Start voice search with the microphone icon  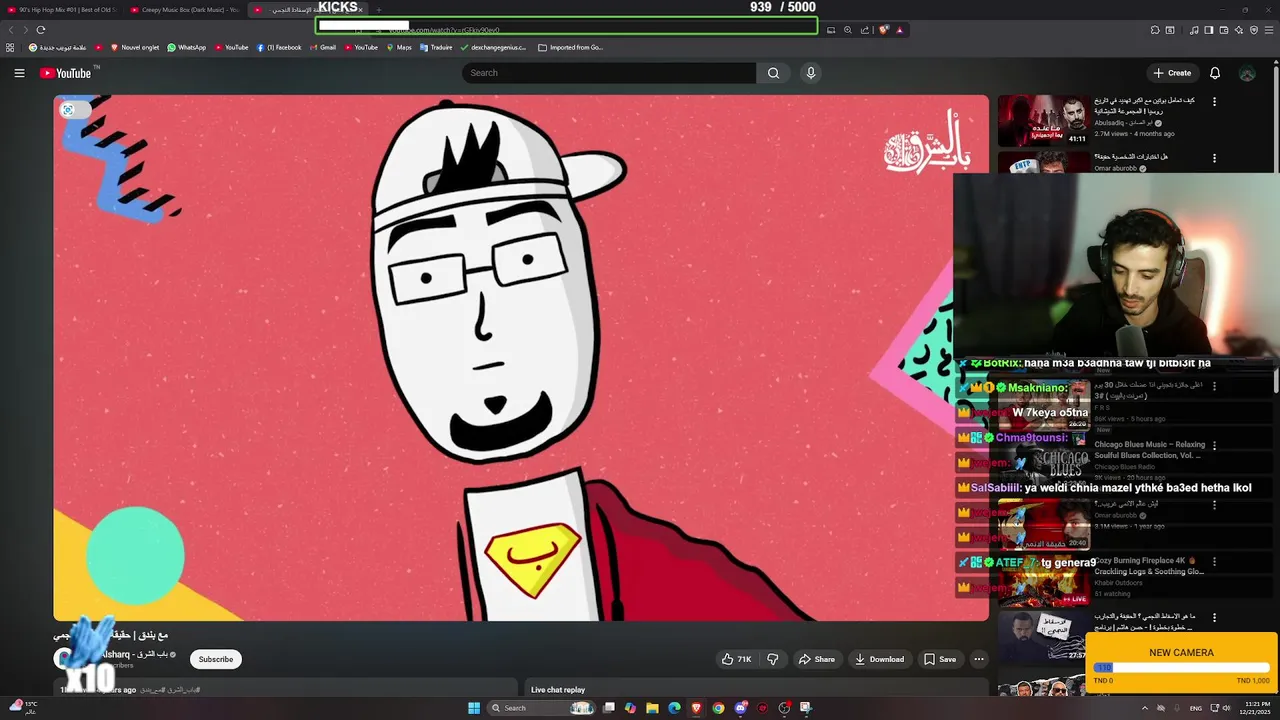[811, 73]
